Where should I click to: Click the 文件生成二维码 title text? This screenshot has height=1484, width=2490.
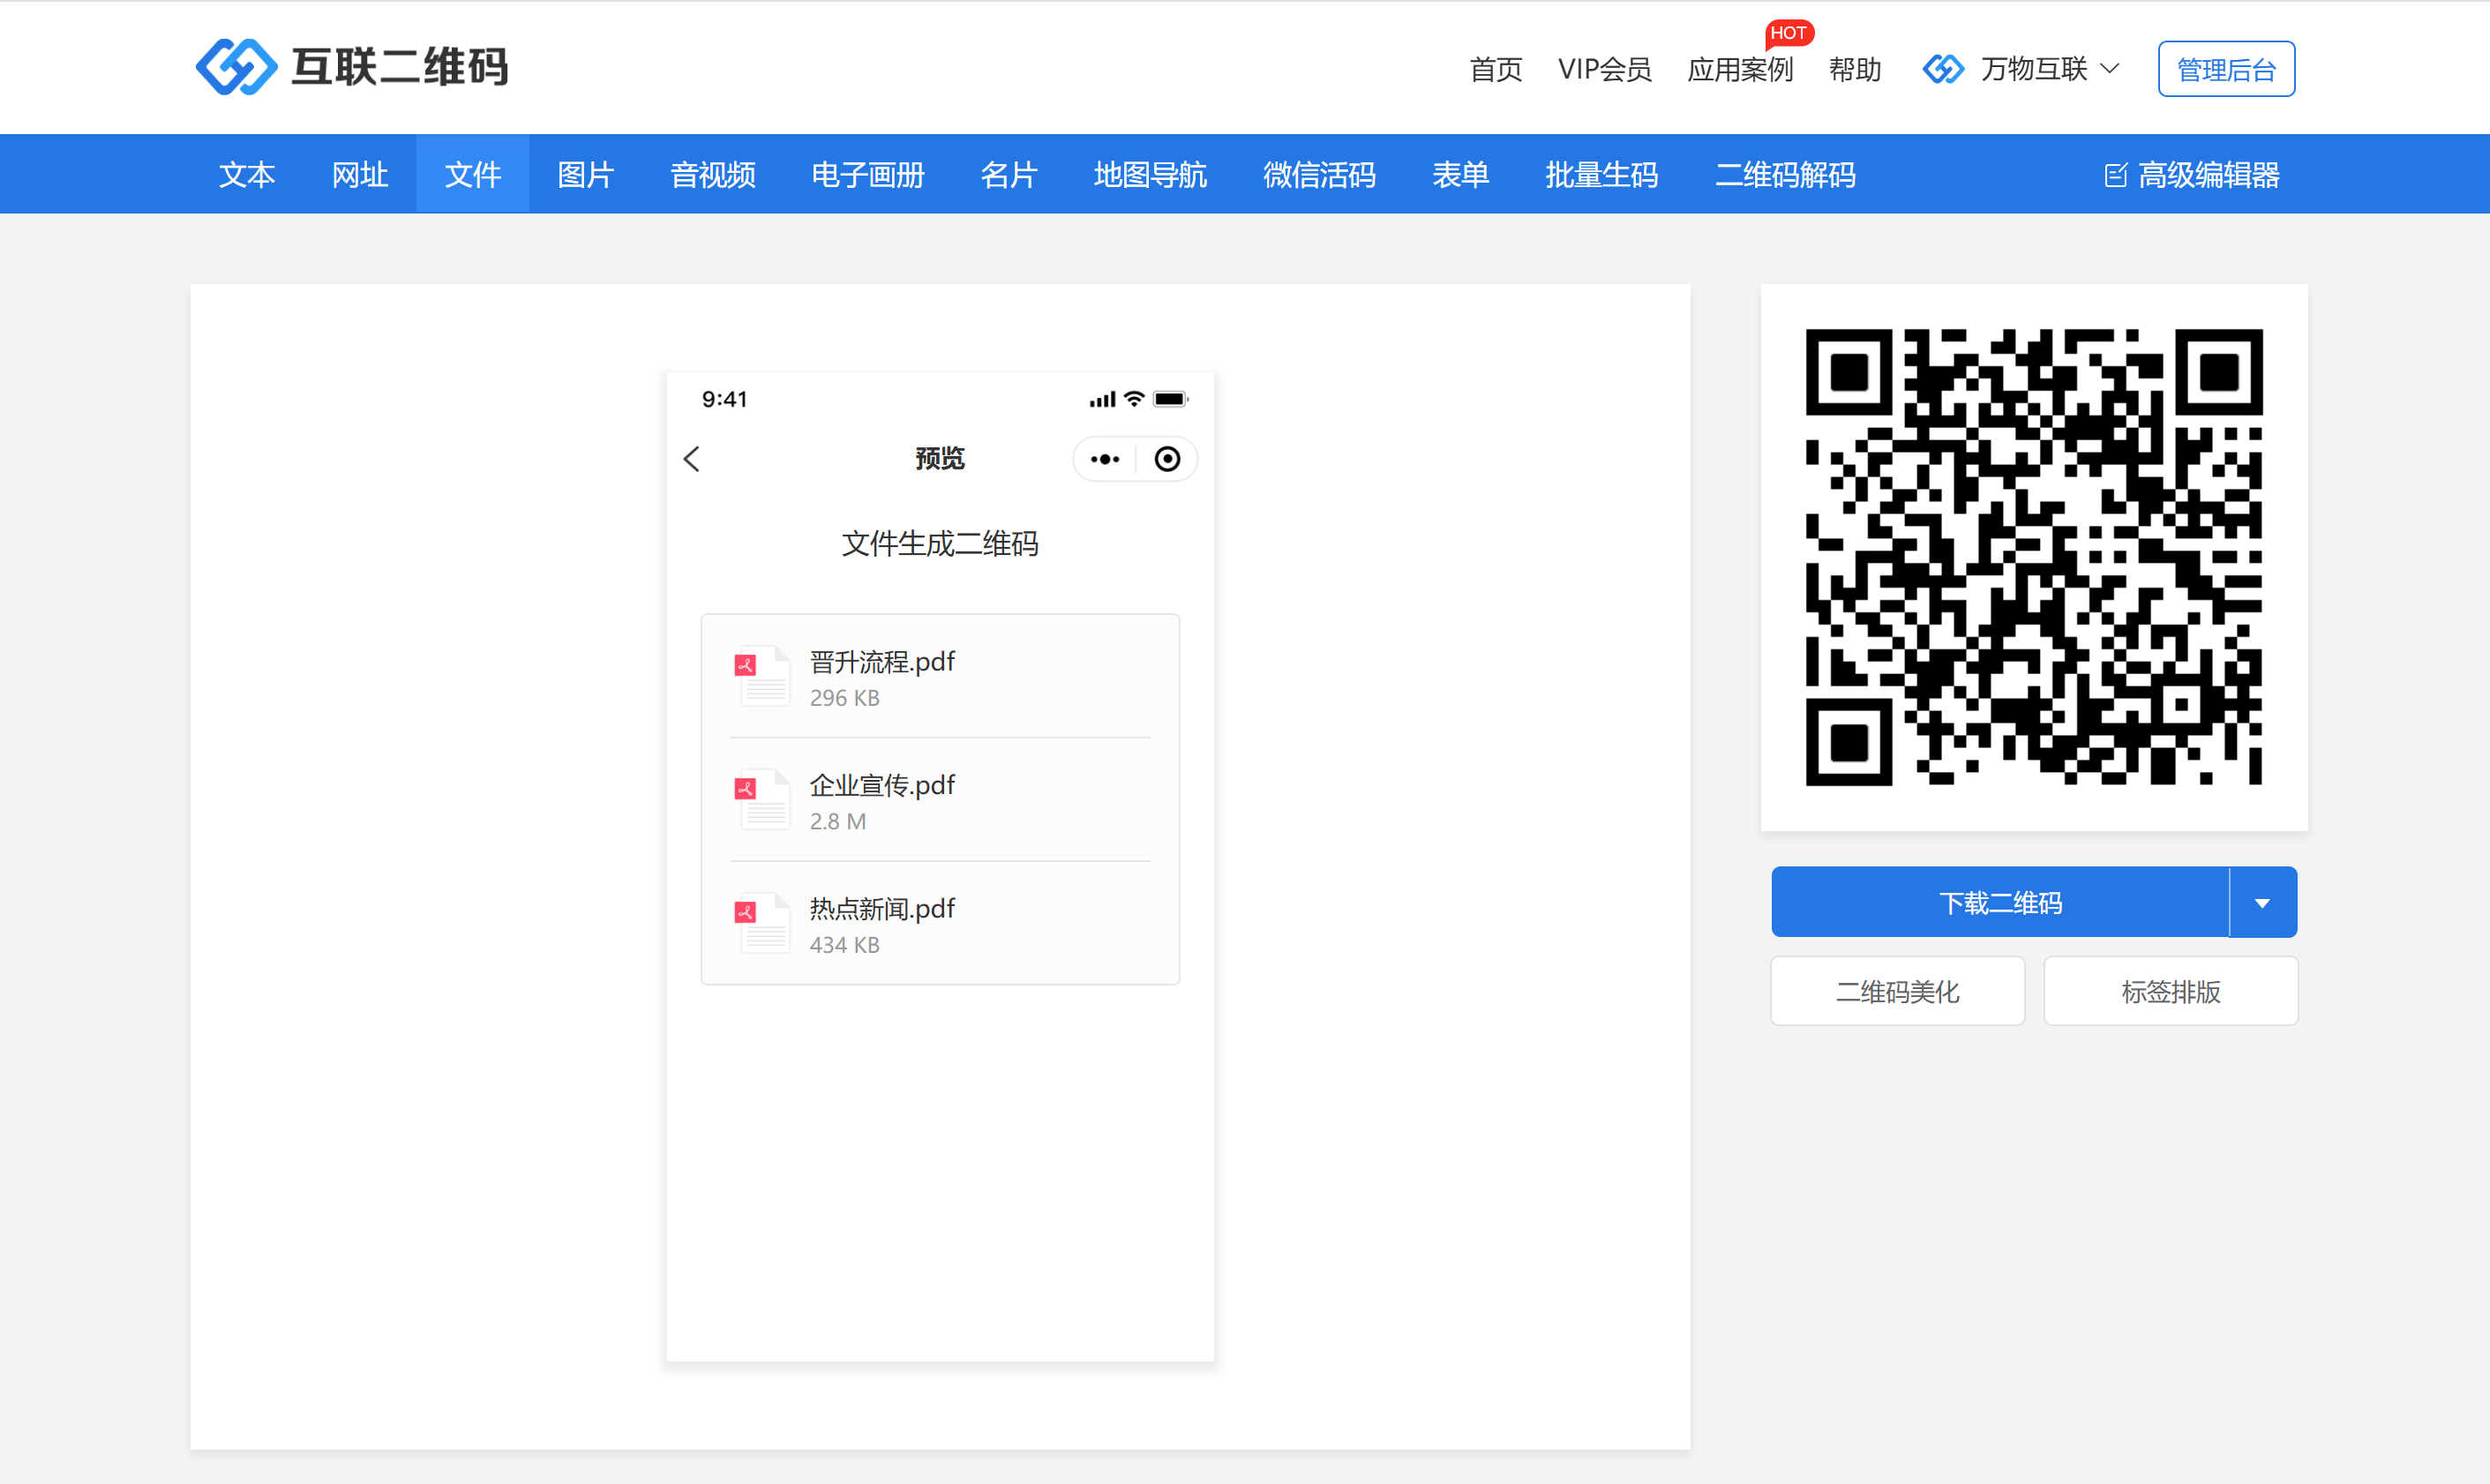(940, 544)
